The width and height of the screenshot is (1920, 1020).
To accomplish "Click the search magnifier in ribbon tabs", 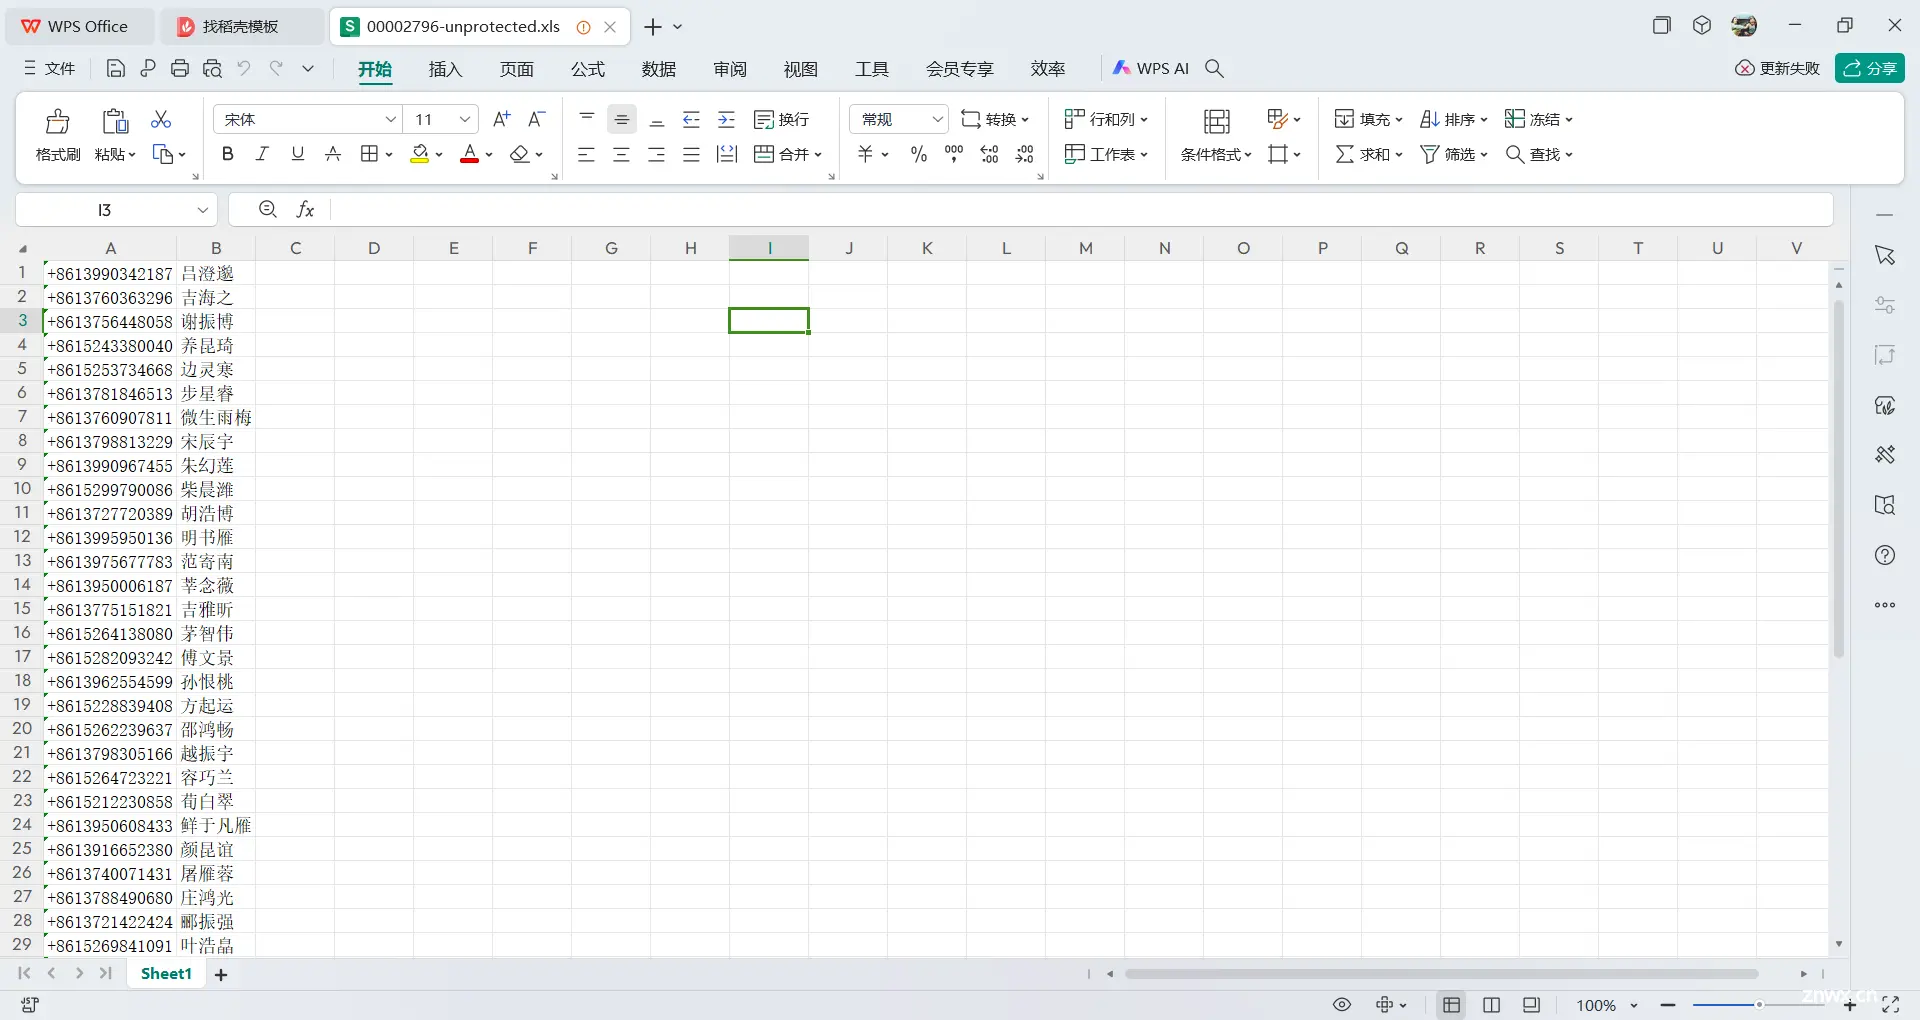I will [1215, 68].
